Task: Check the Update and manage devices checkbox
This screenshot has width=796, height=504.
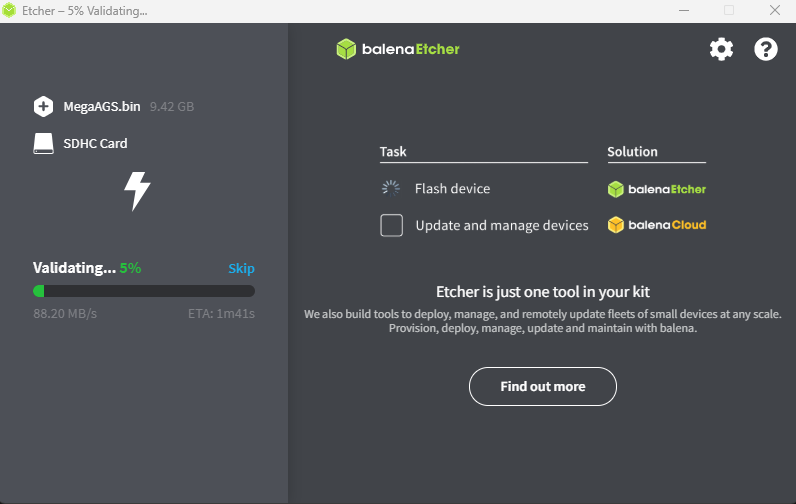Action: click(x=391, y=225)
